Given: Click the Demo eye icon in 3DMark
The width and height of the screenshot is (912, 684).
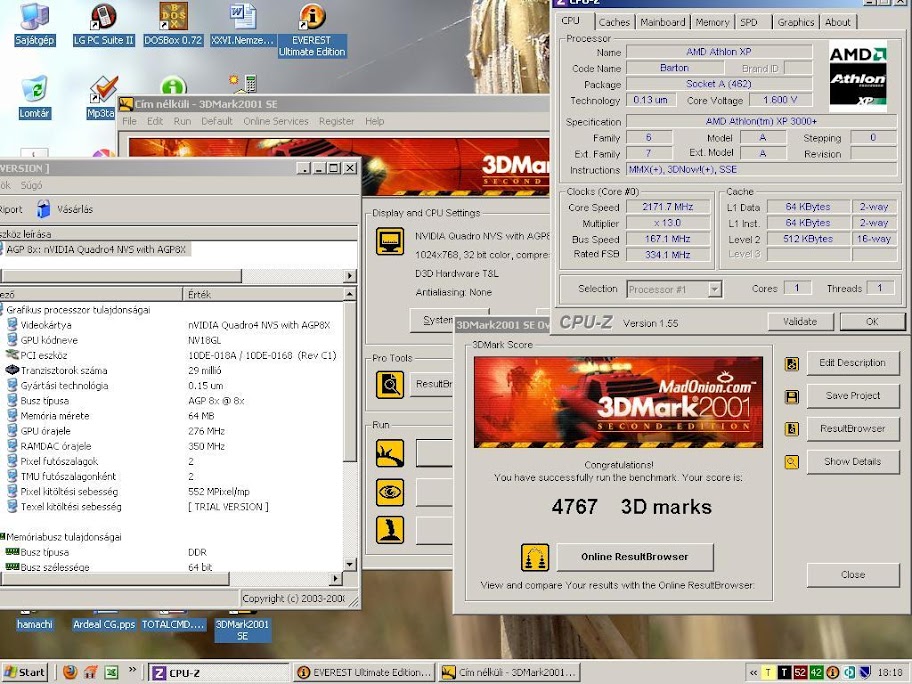Looking at the screenshot, I should coord(390,492).
